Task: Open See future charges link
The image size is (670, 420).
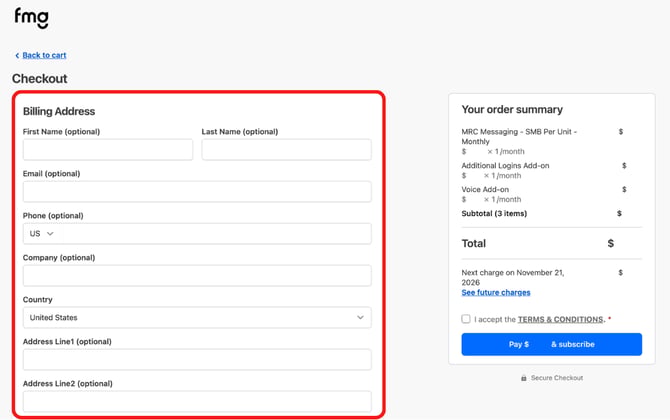Action: click(496, 292)
